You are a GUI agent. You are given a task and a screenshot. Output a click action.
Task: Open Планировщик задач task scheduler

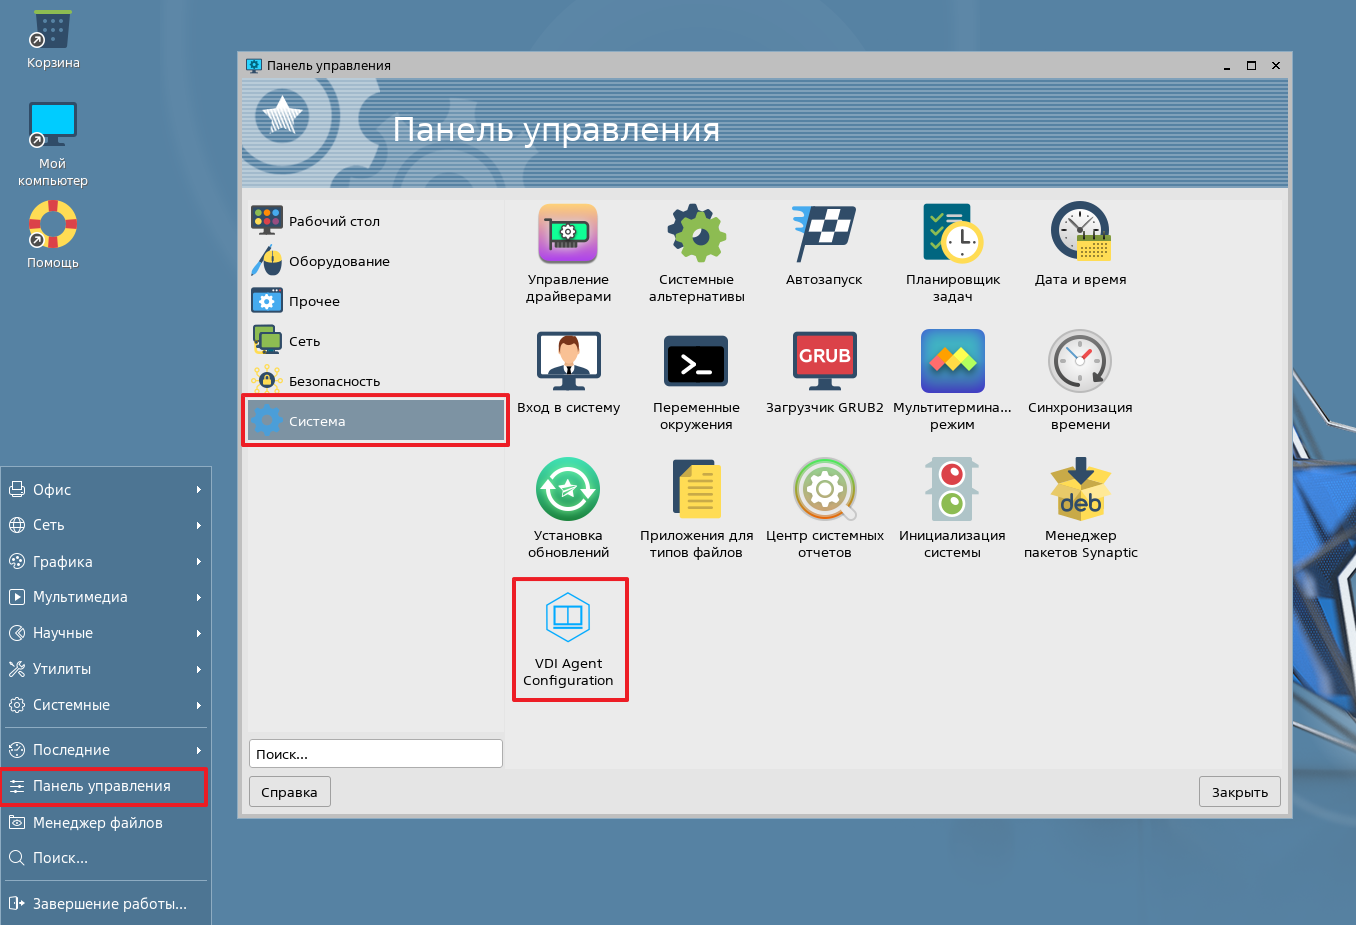tap(952, 234)
